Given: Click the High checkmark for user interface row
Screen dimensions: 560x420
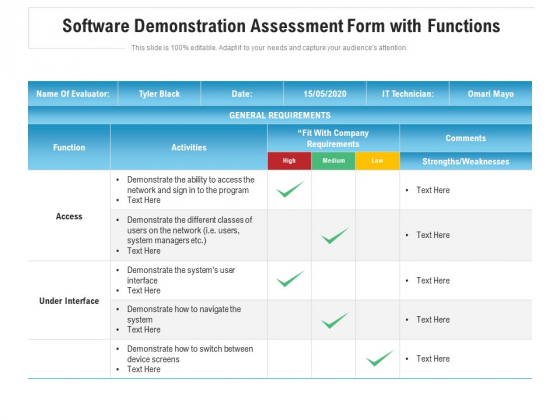Looking at the screenshot, I should coord(290,279).
